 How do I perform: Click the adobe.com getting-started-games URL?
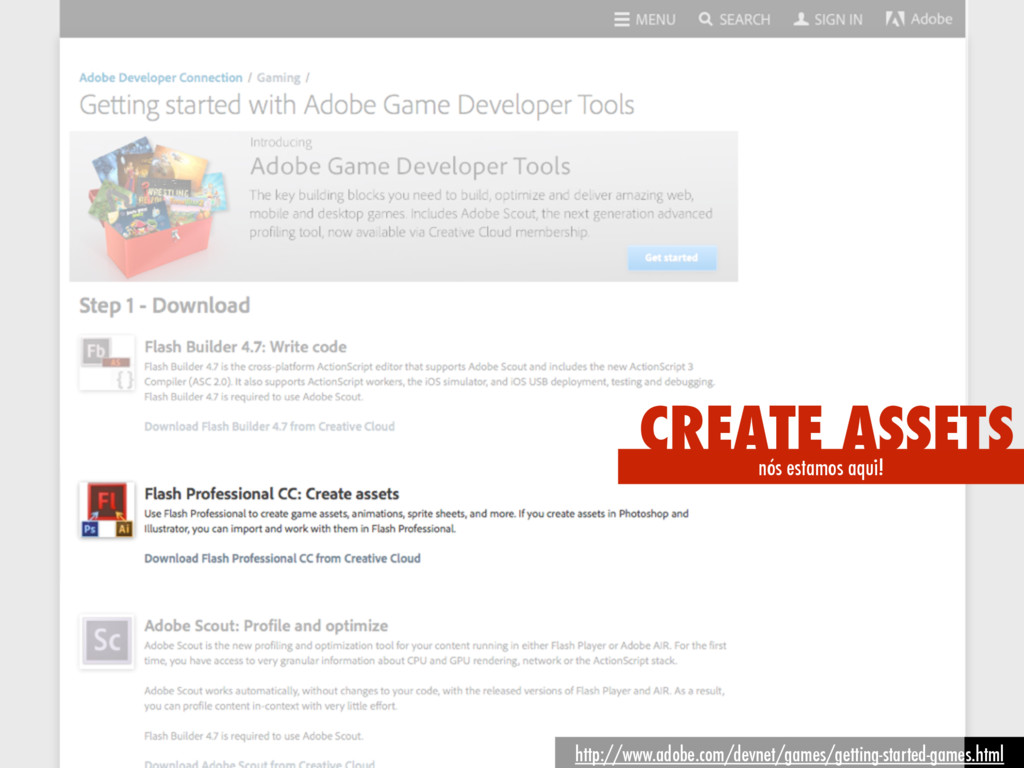click(x=789, y=754)
